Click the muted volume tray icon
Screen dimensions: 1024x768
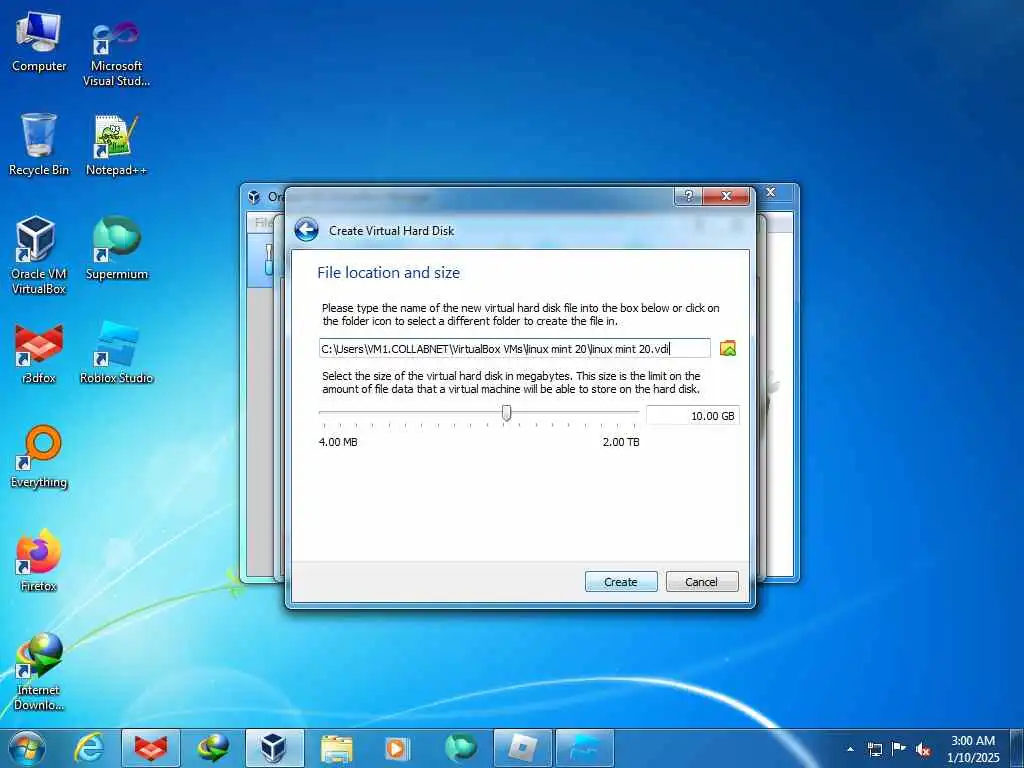pos(923,749)
